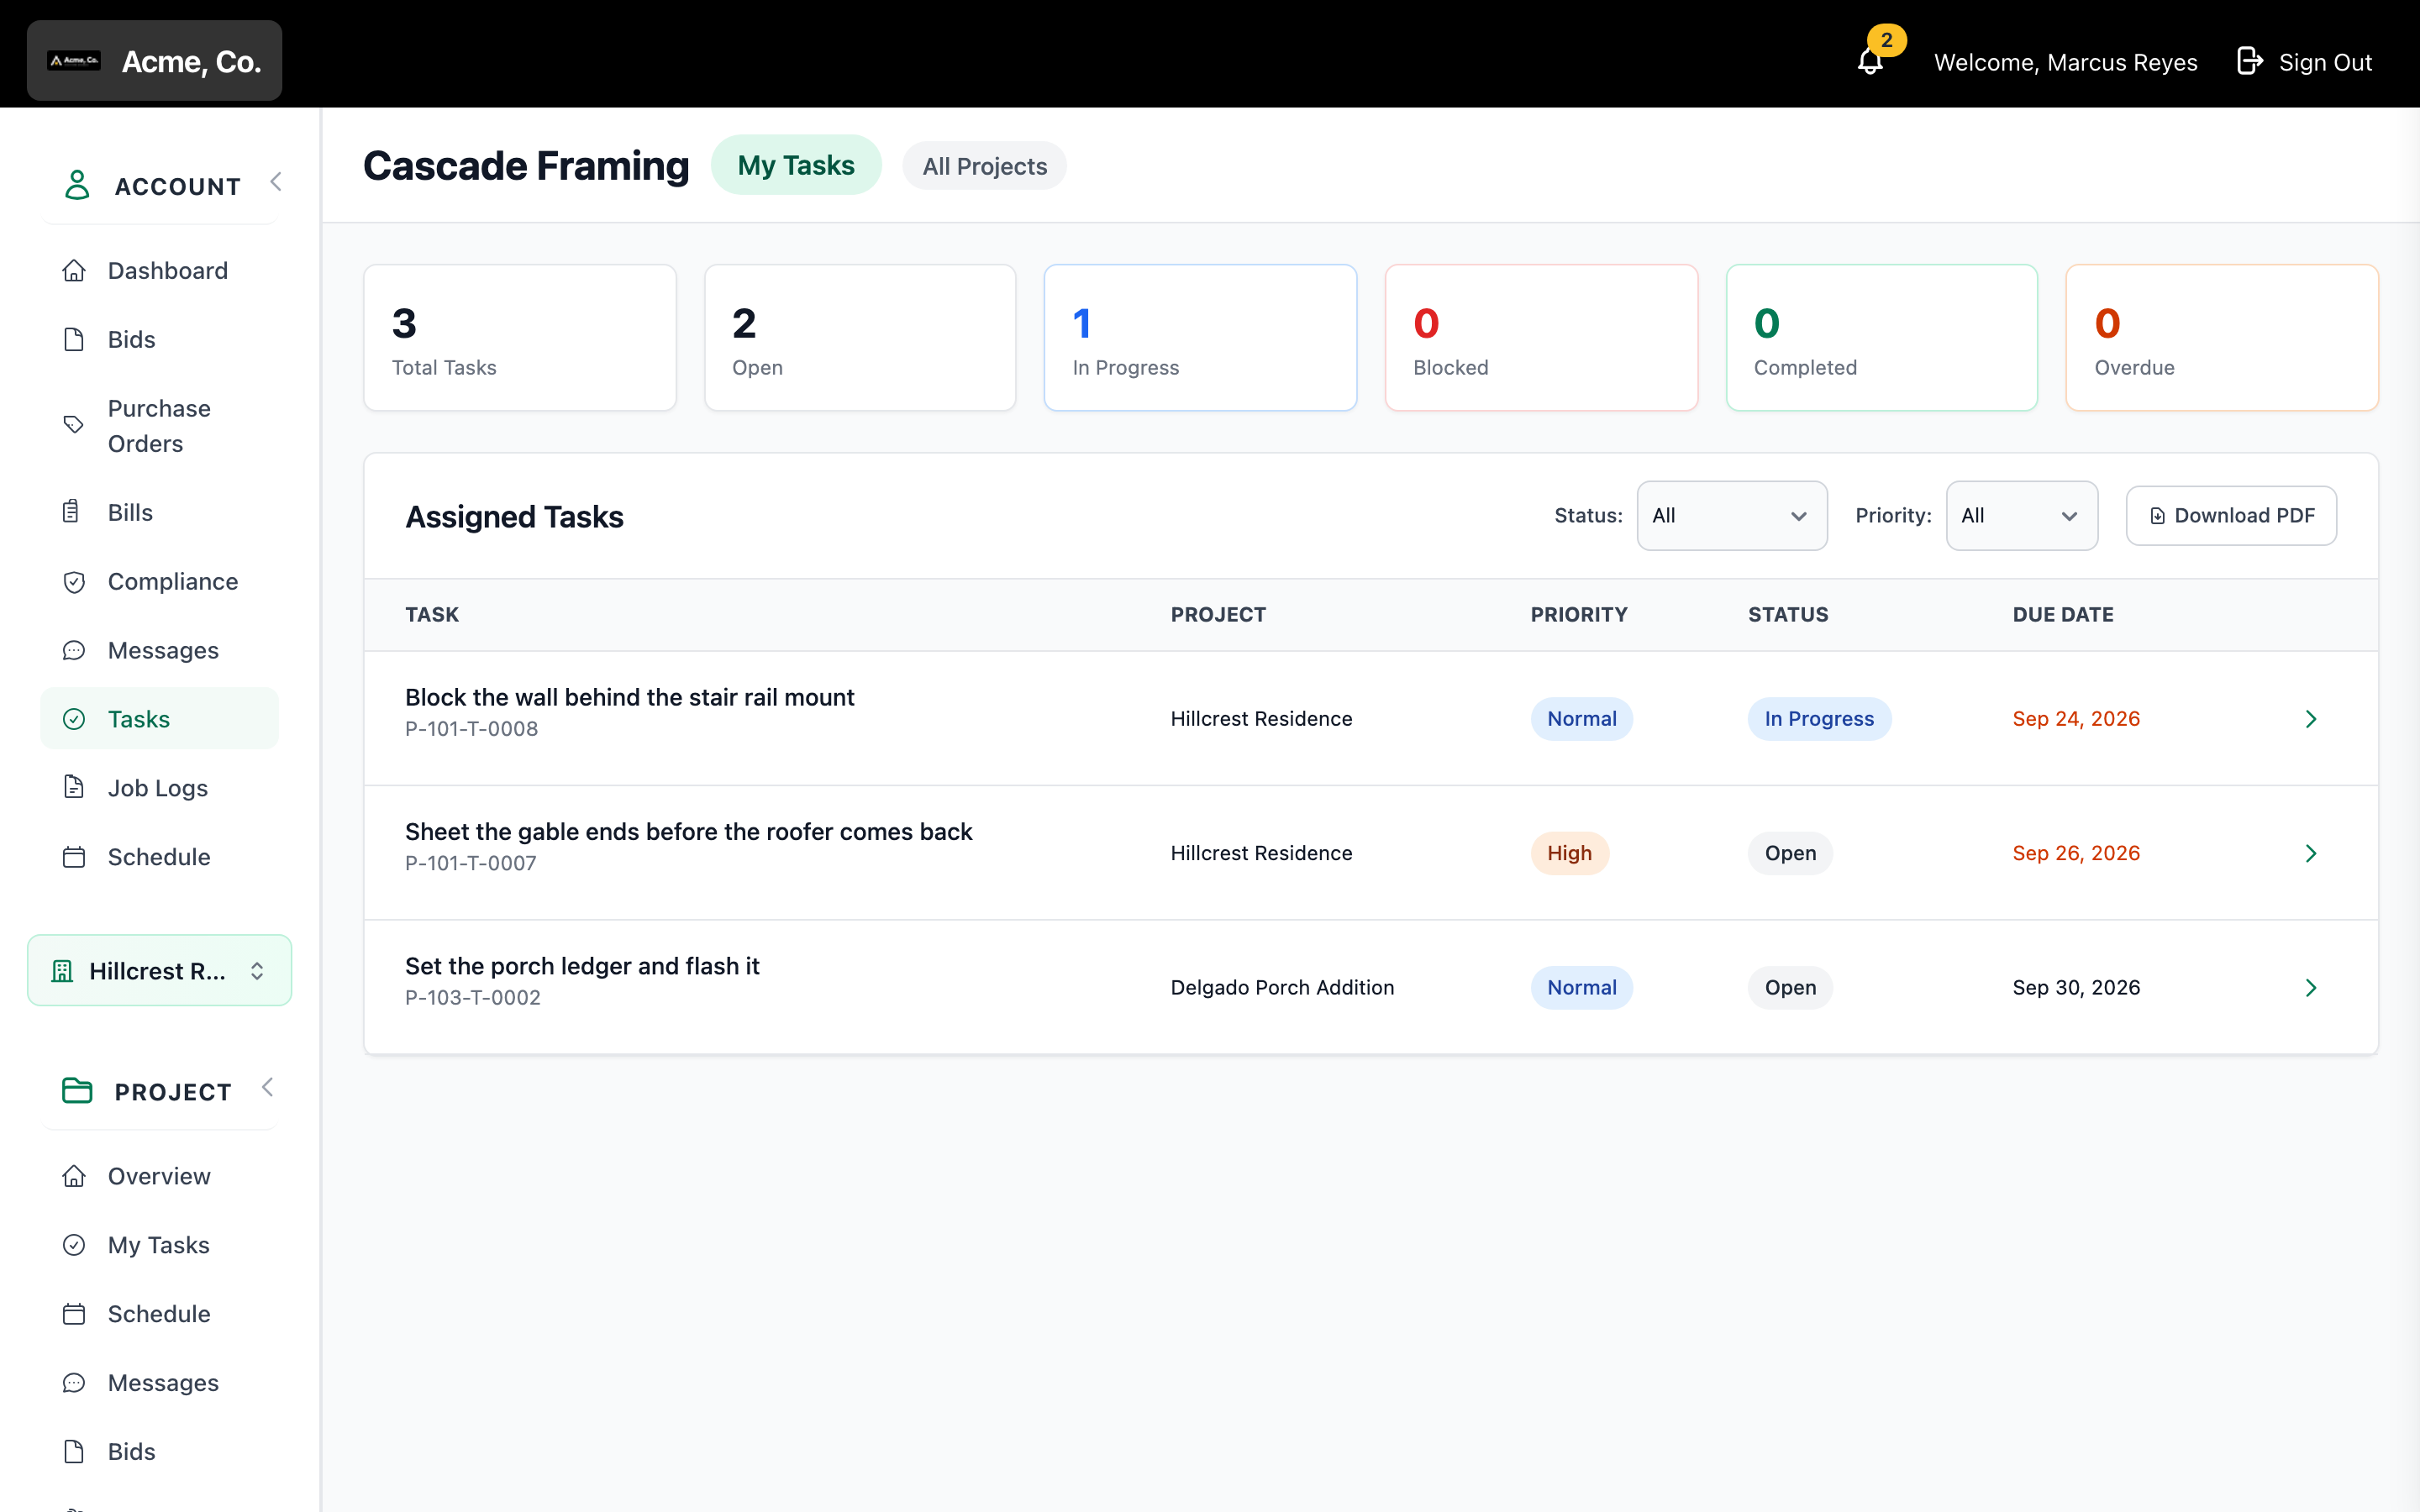Click the Project folder icon
Screen dimensions: 2420x1512
coord(77,1090)
